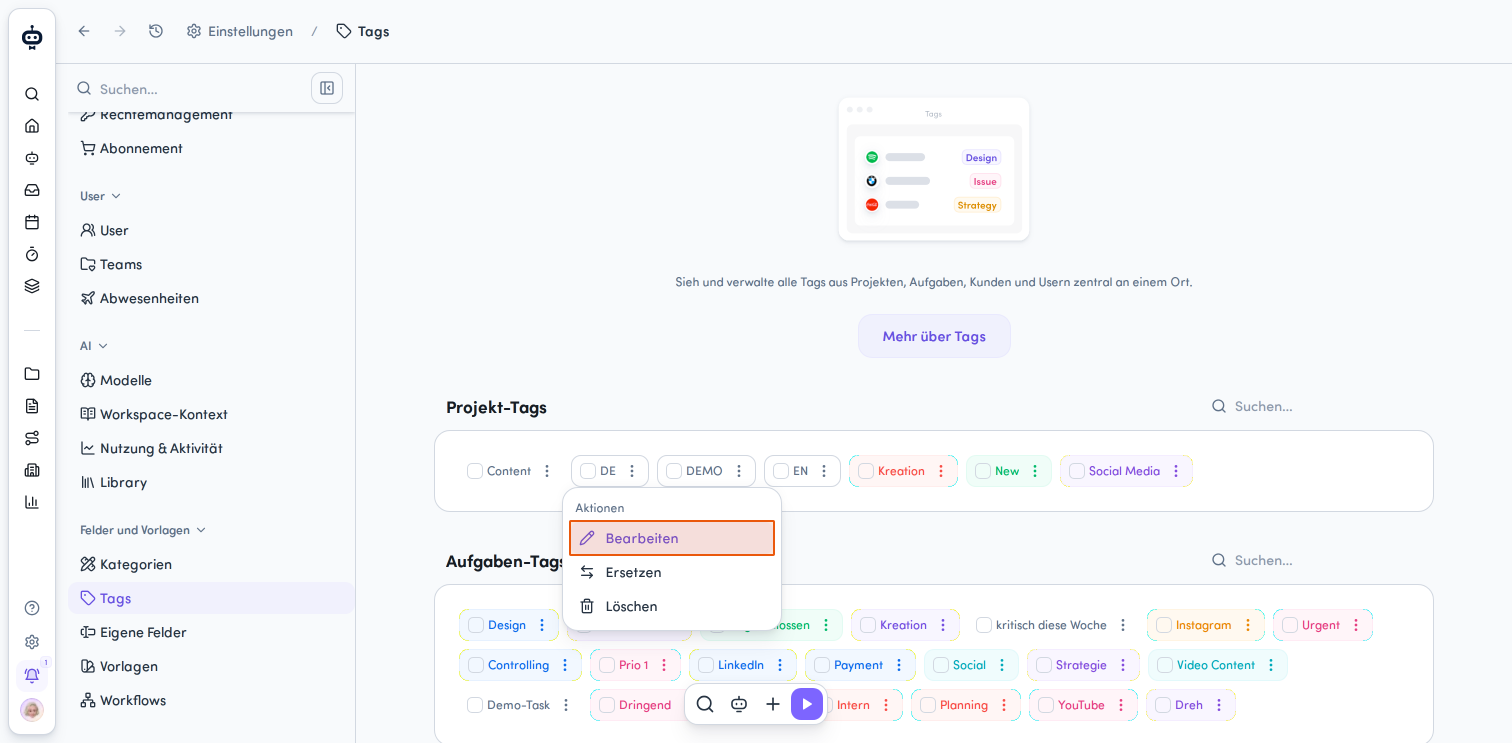Collapse the sidebar panel icon
Viewport: 1512px width, 743px height.
coord(327,88)
